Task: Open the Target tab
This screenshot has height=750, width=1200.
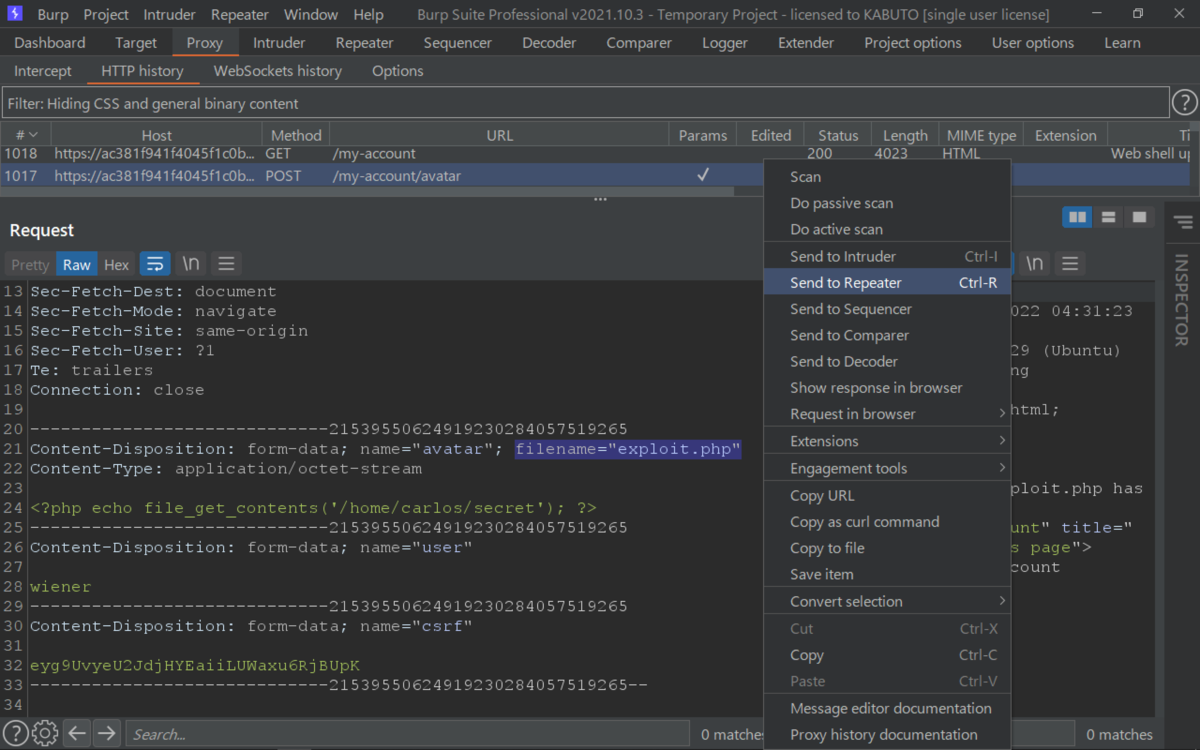Action: click(136, 43)
